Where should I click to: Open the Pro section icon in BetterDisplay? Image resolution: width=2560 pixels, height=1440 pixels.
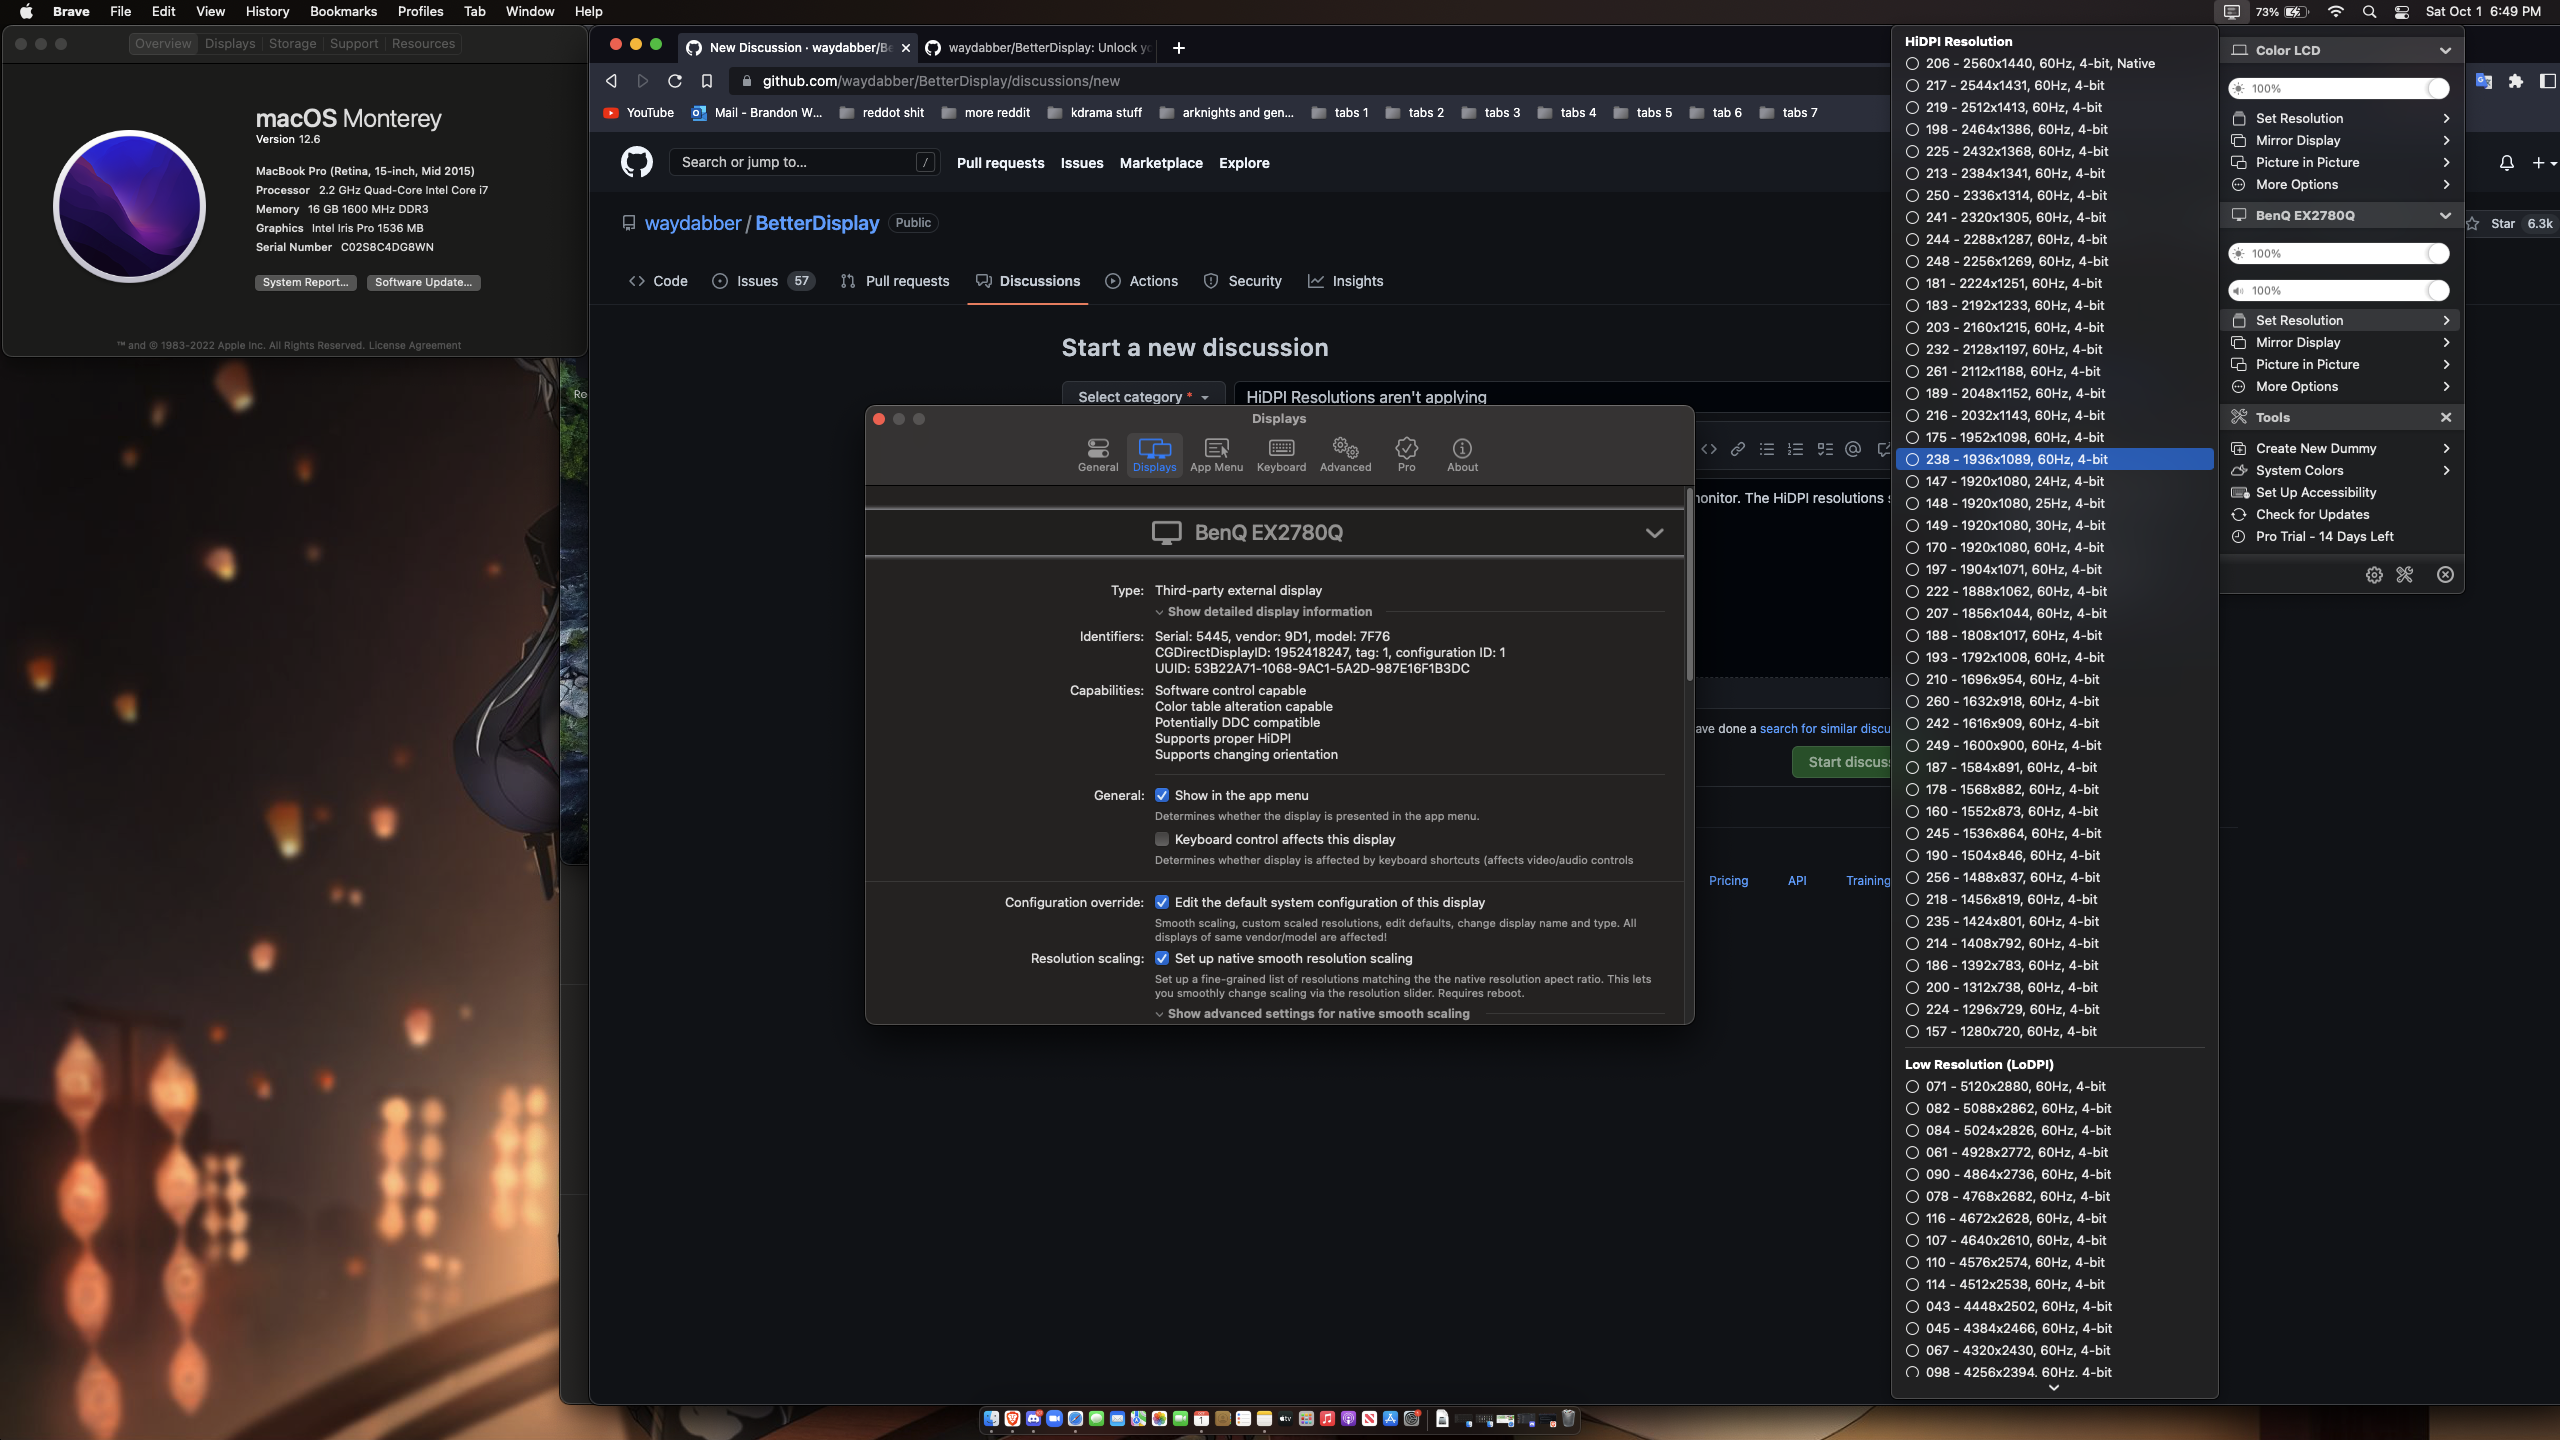click(1406, 453)
